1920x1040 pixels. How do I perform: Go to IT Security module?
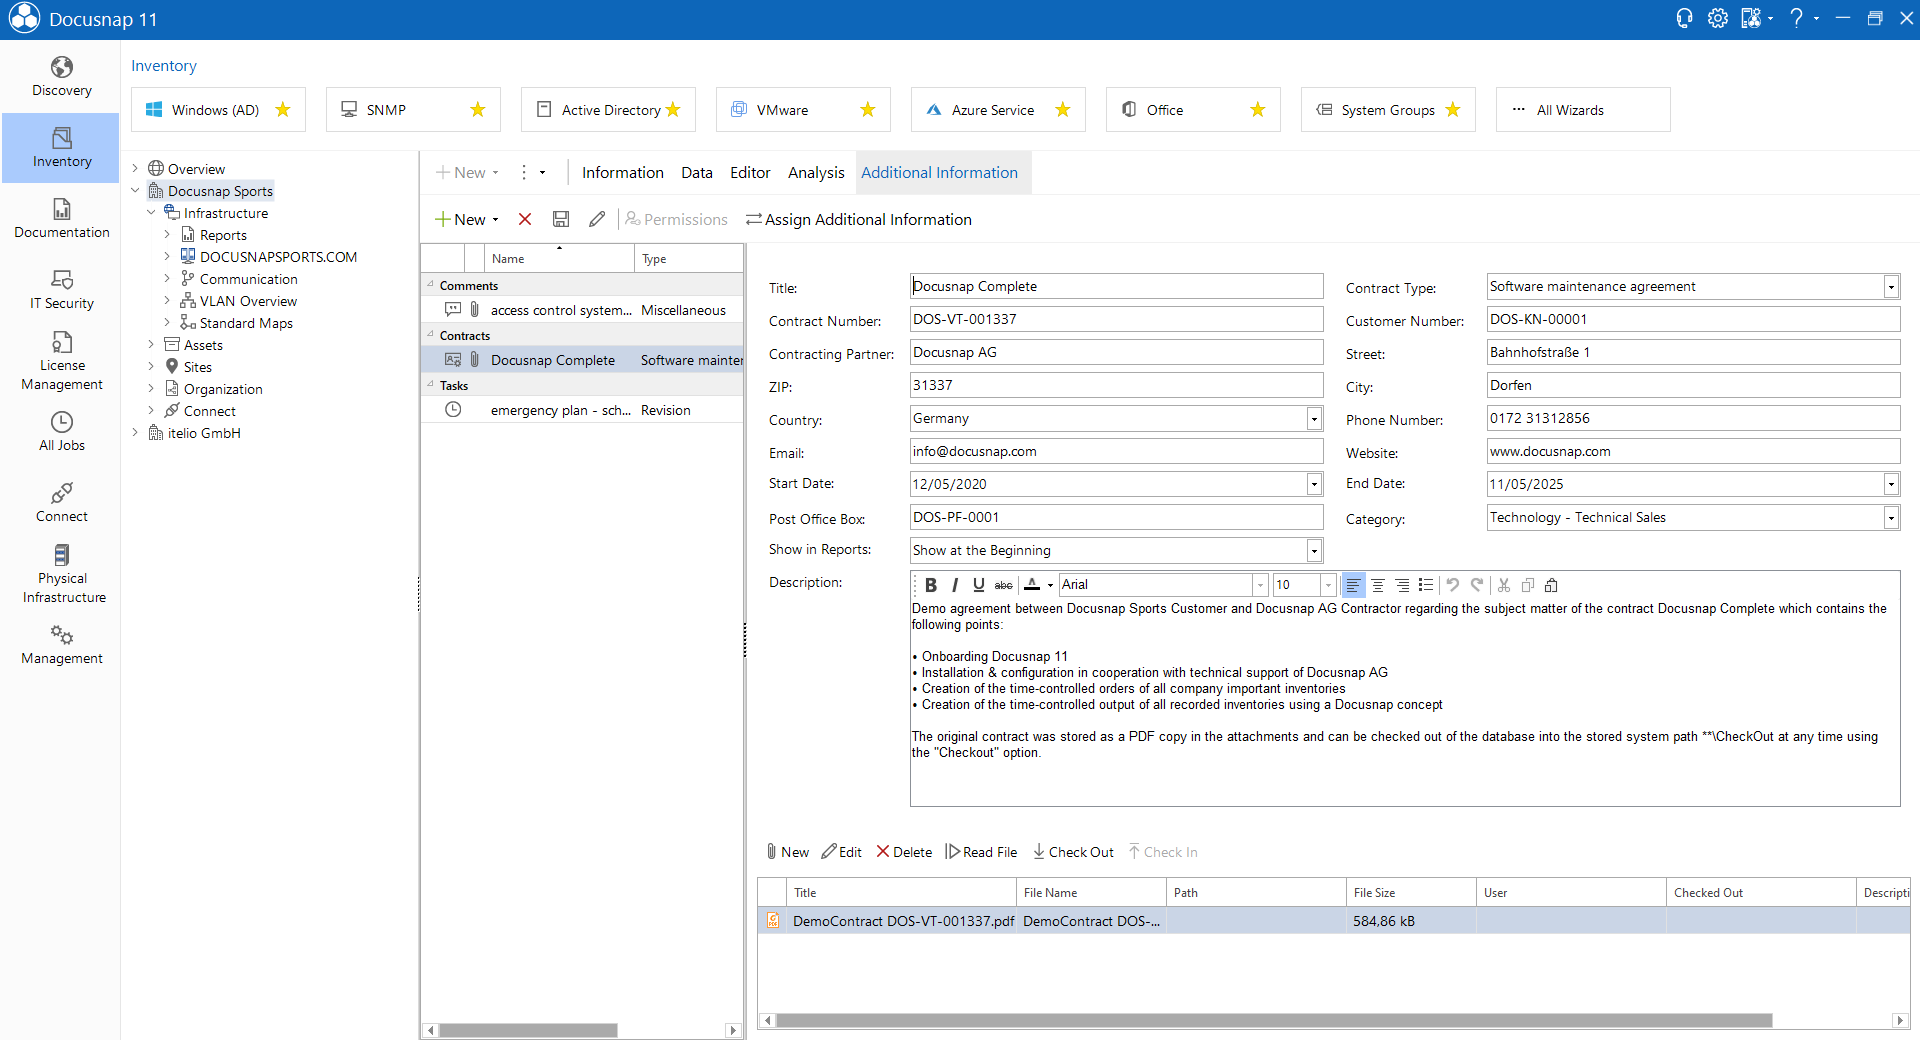click(61, 290)
